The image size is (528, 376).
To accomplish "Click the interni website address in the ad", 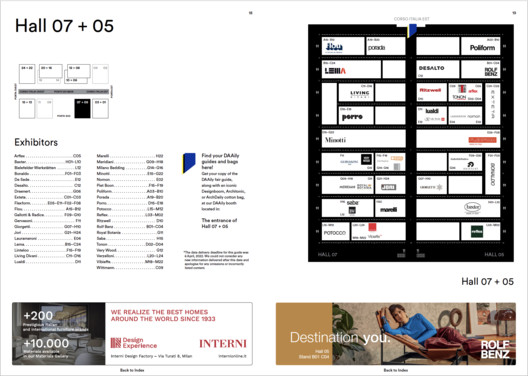I will click(x=232, y=356).
